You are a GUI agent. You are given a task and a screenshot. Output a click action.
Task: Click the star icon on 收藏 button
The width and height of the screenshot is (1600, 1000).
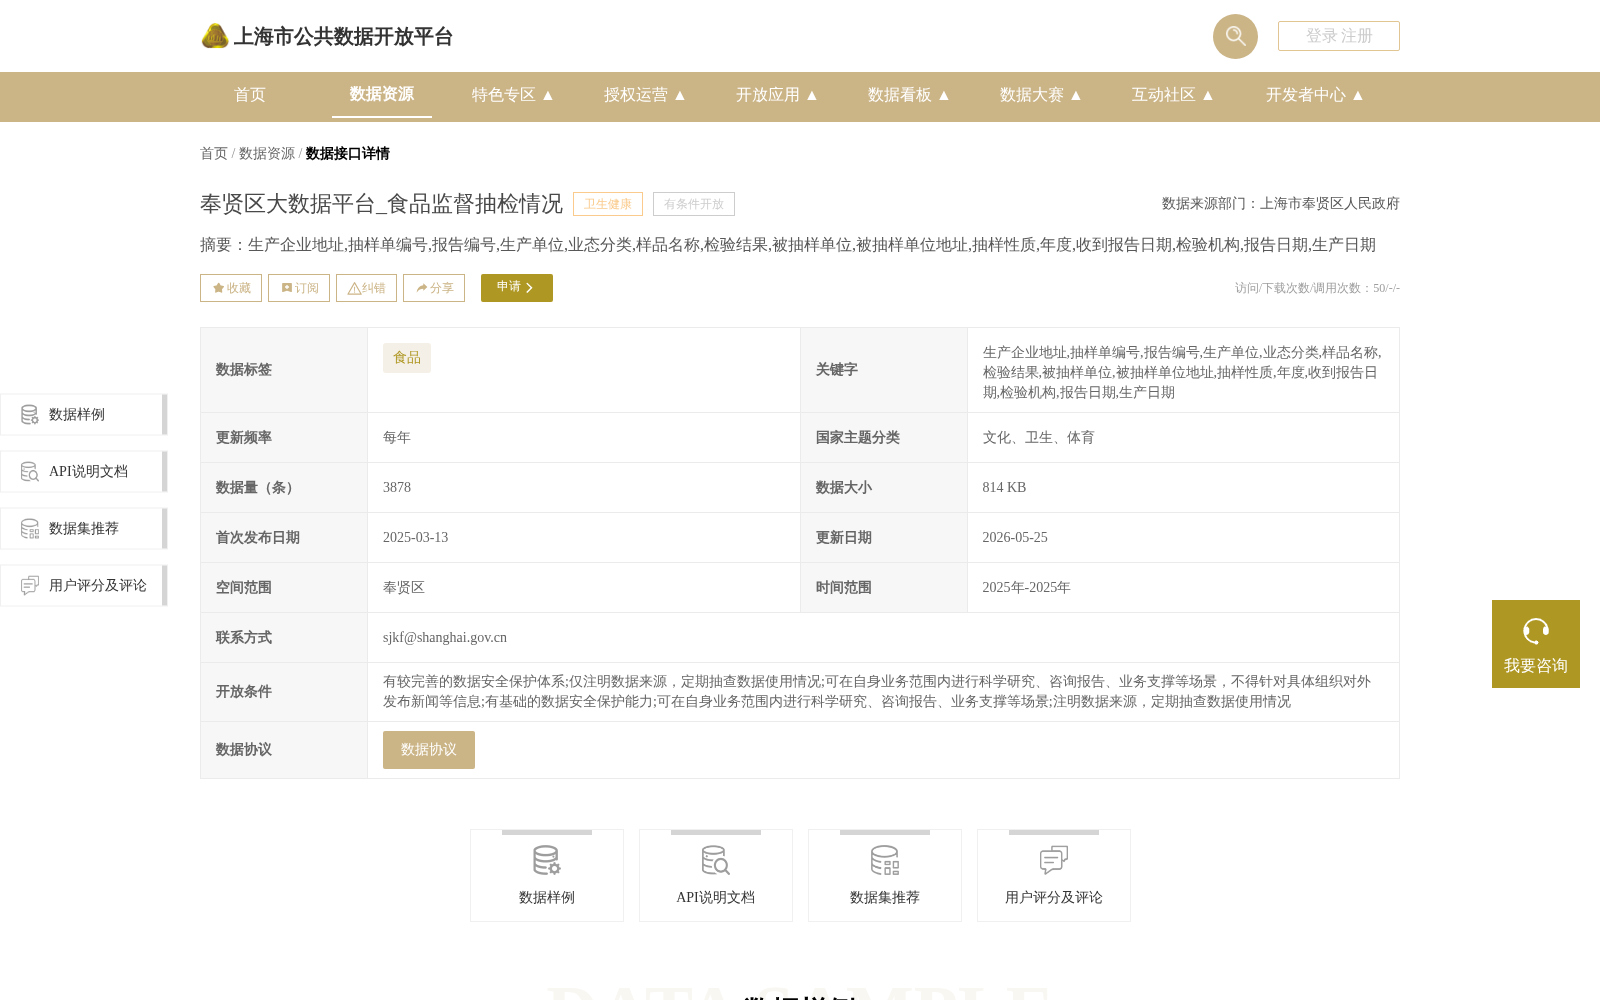coord(218,288)
